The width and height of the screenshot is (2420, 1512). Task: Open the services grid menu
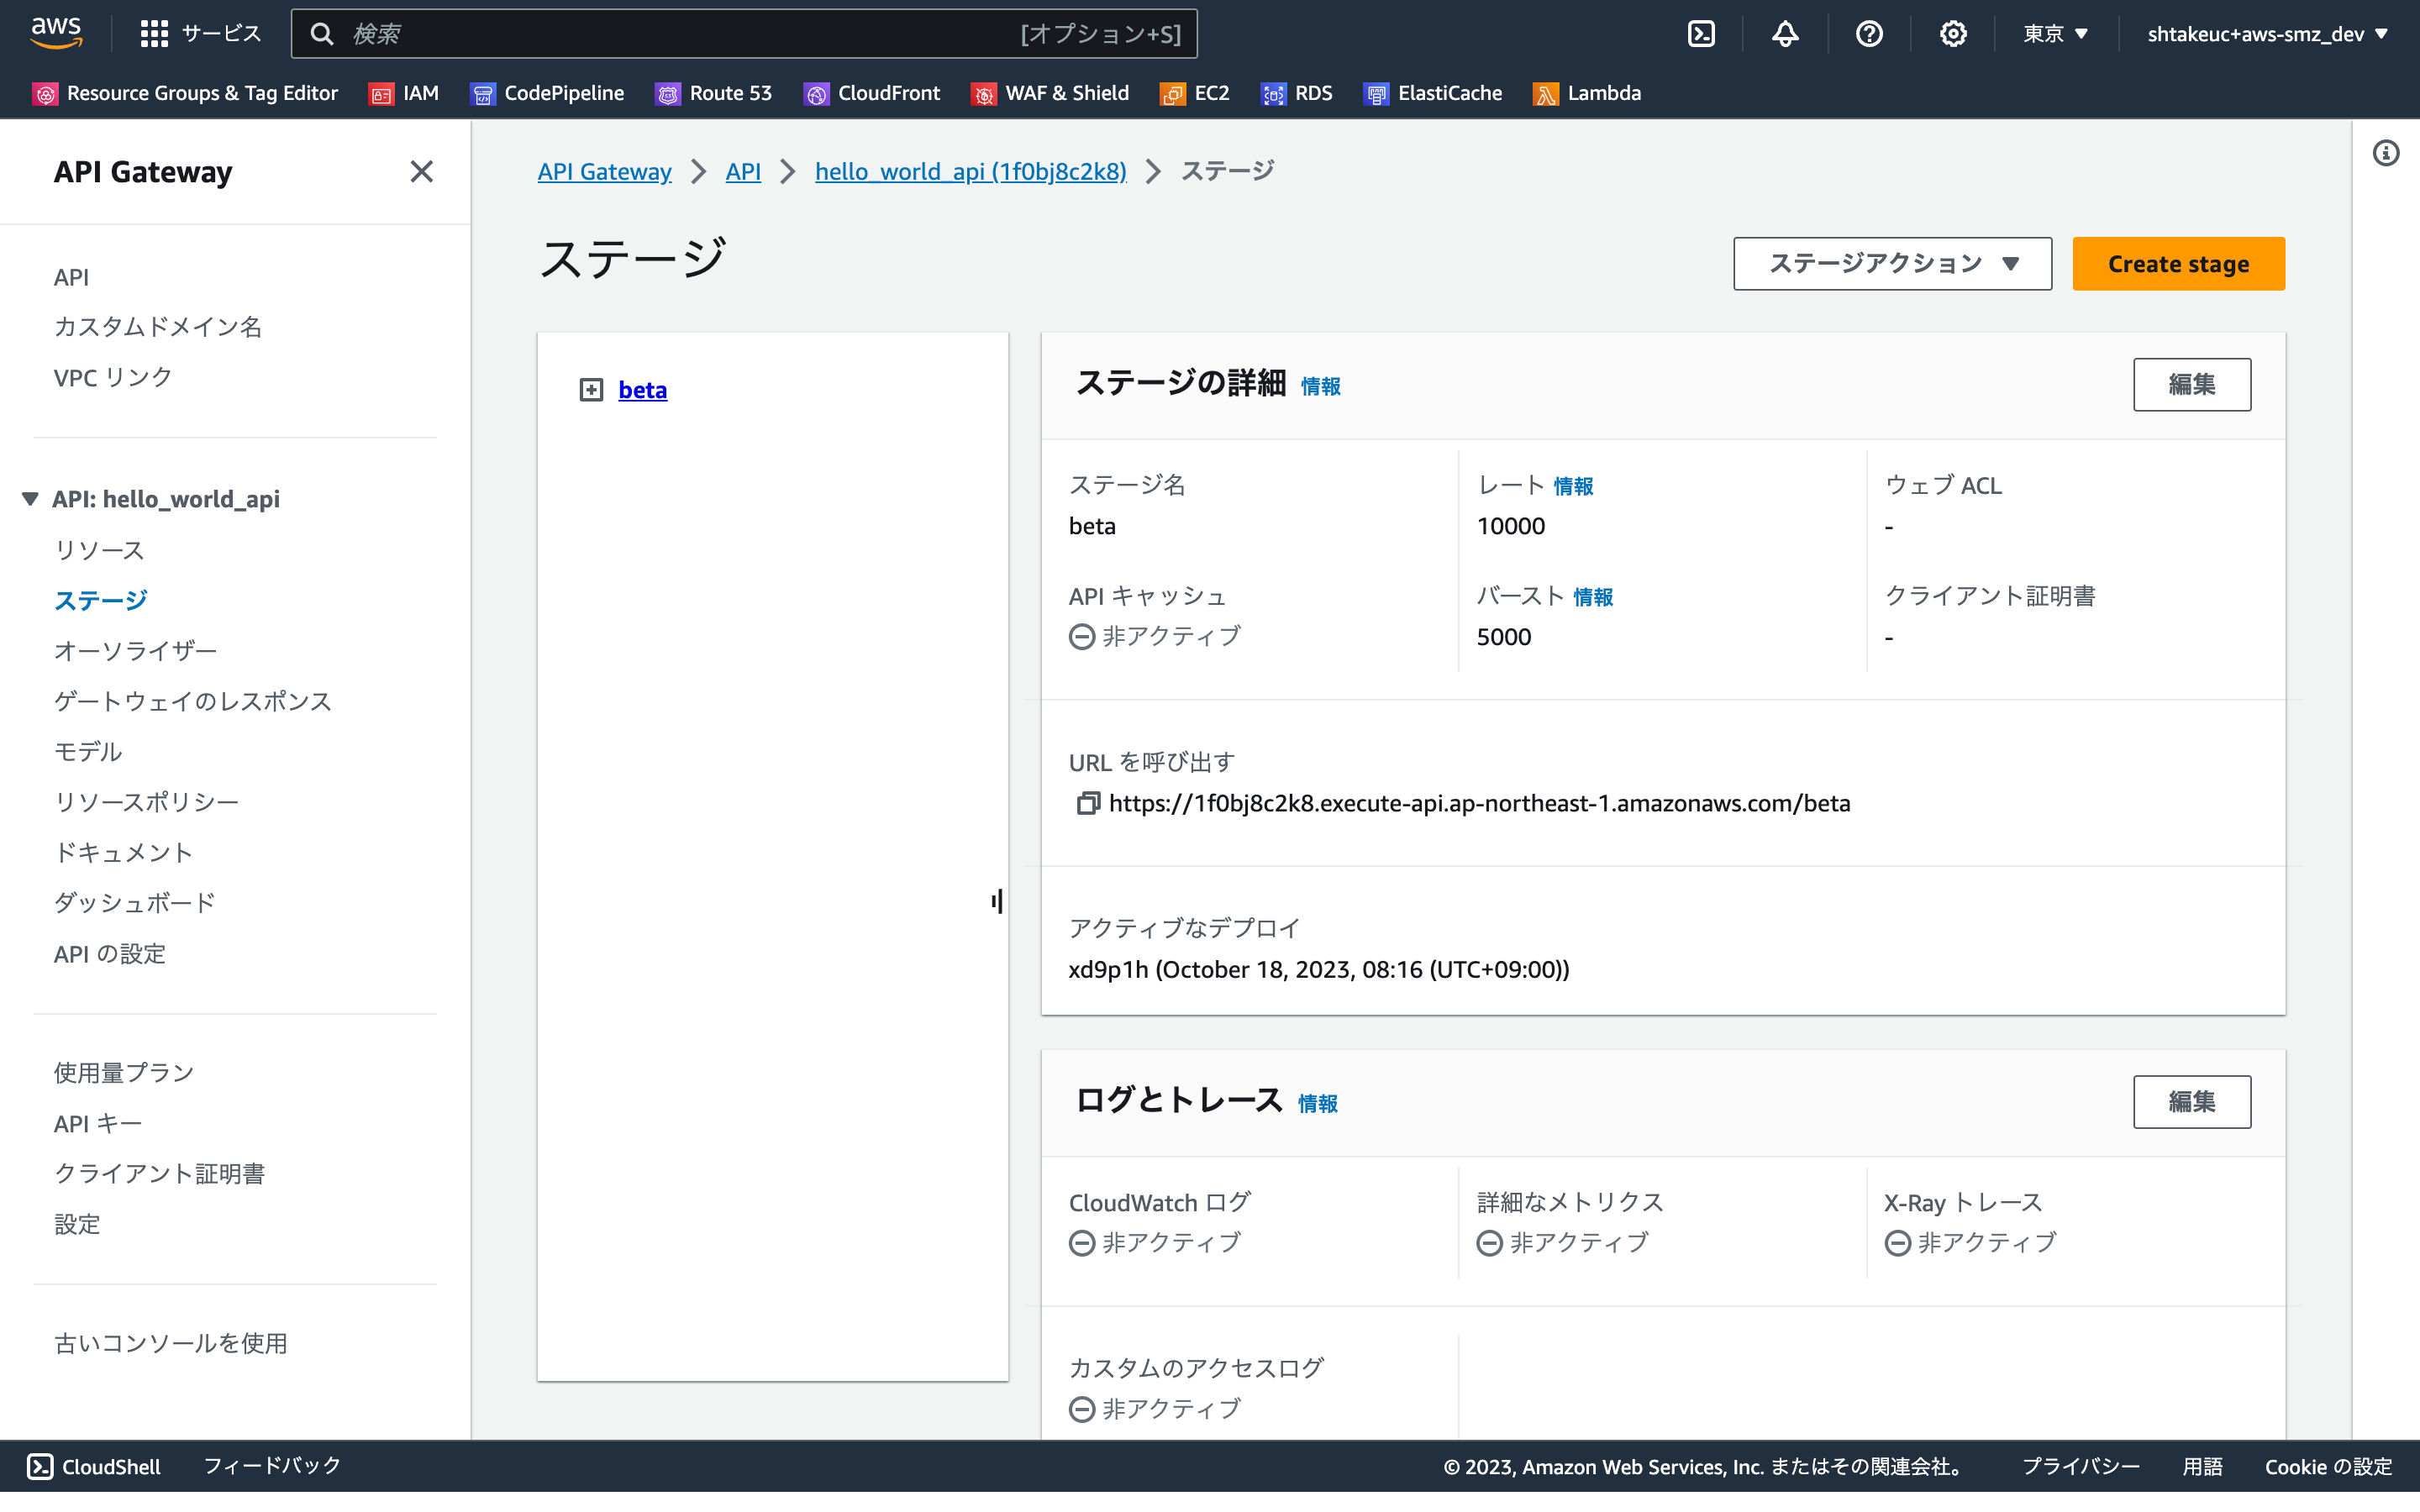click(x=200, y=34)
